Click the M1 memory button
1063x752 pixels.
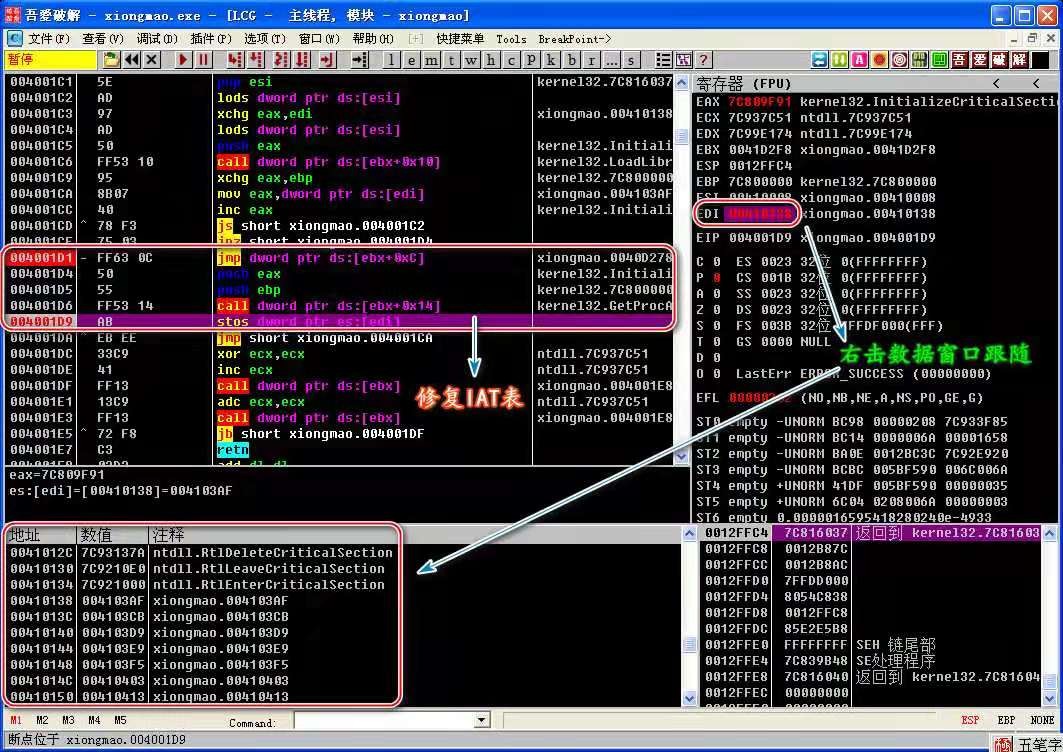[16, 720]
